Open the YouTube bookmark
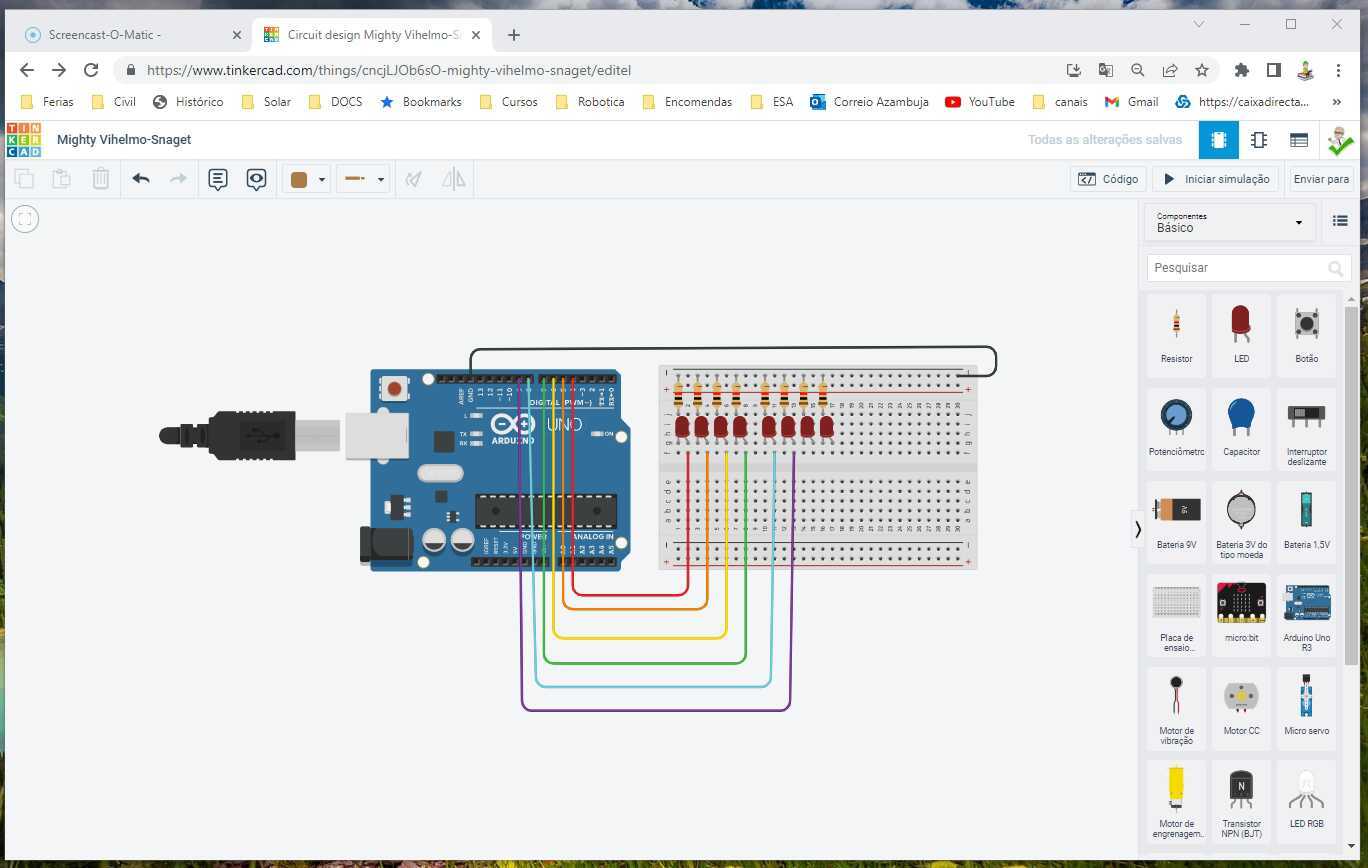Viewport: 1368px width, 868px height. (980, 102)
